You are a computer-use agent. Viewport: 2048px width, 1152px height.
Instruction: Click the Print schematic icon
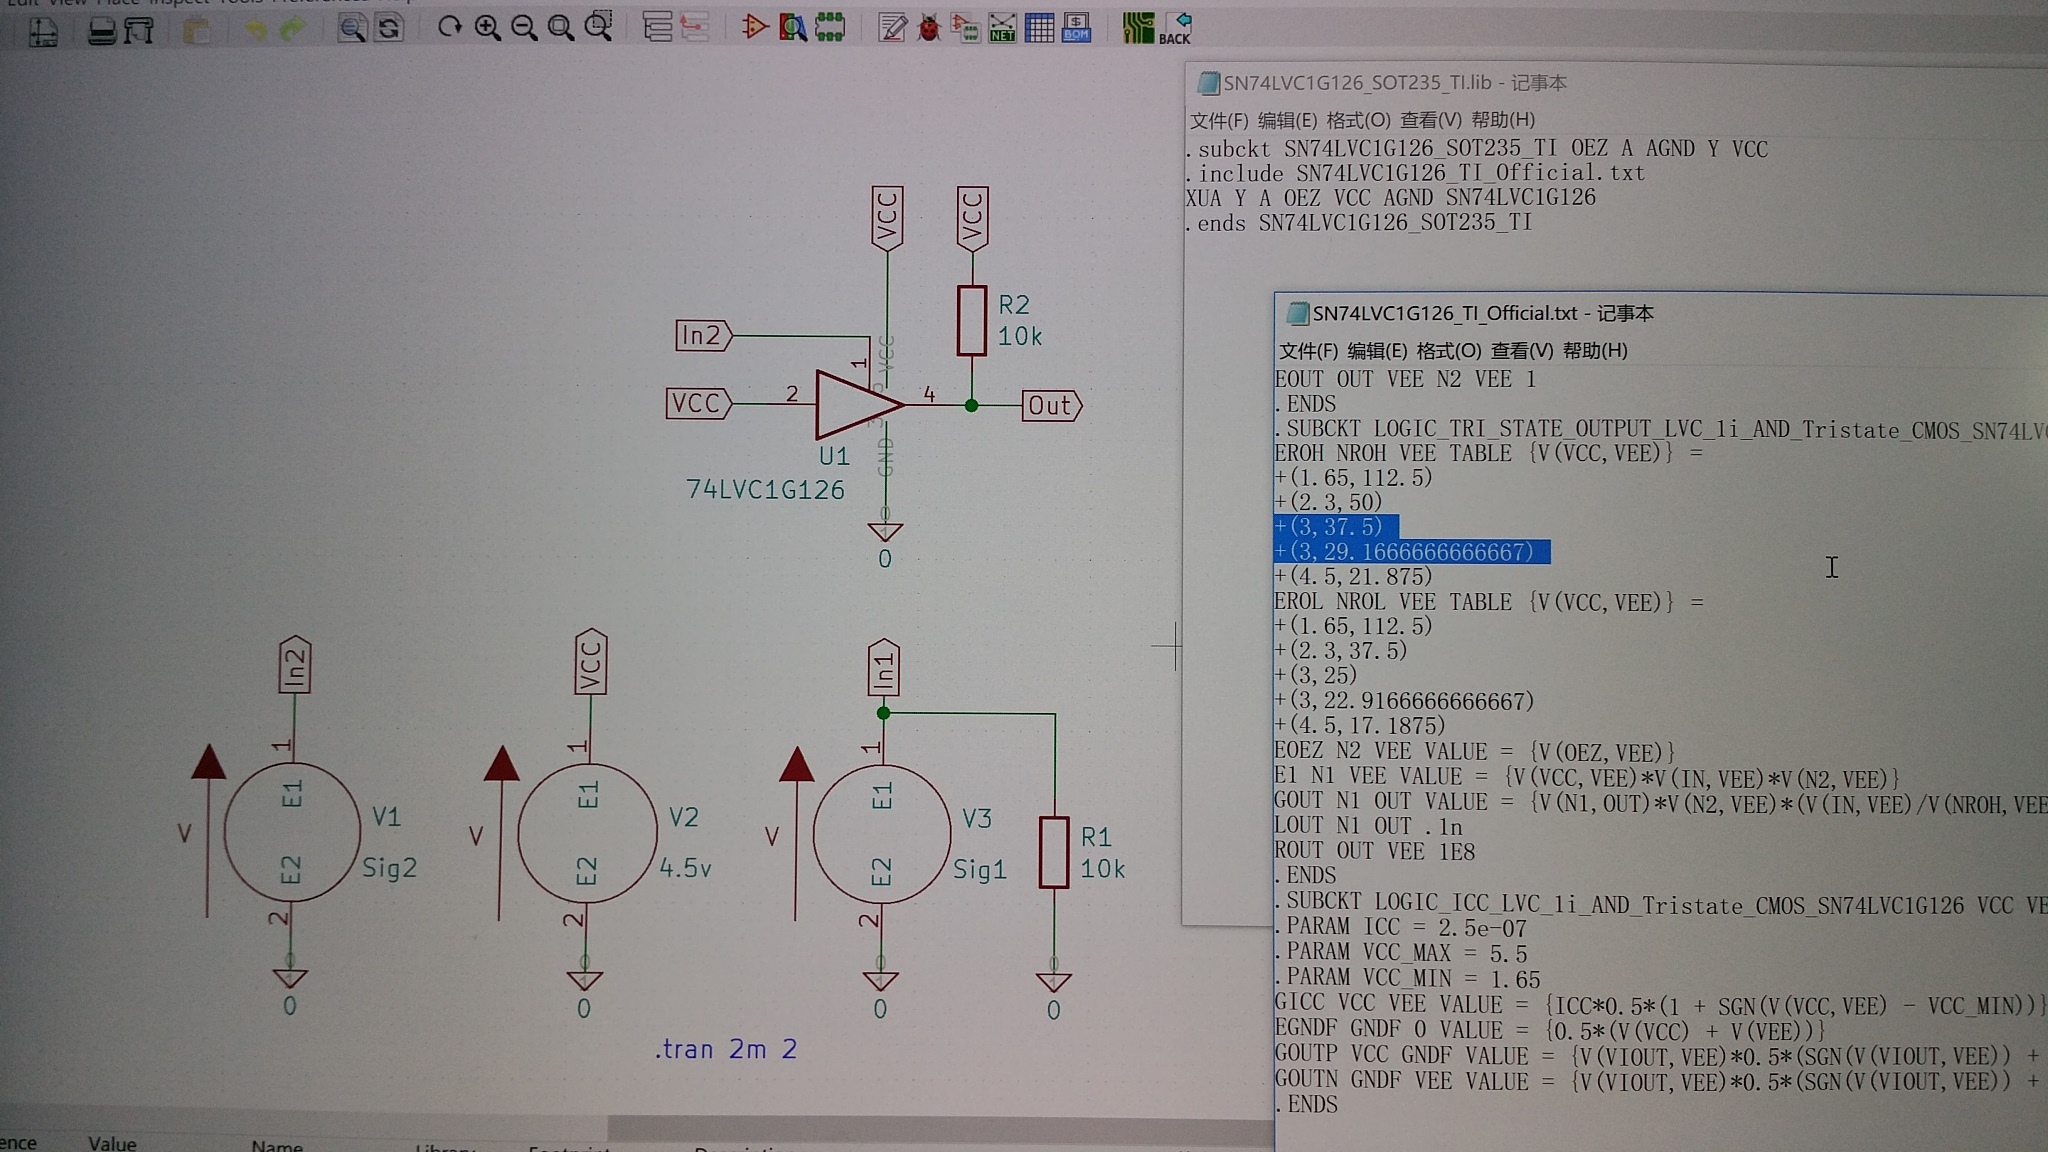coord(101,30)
